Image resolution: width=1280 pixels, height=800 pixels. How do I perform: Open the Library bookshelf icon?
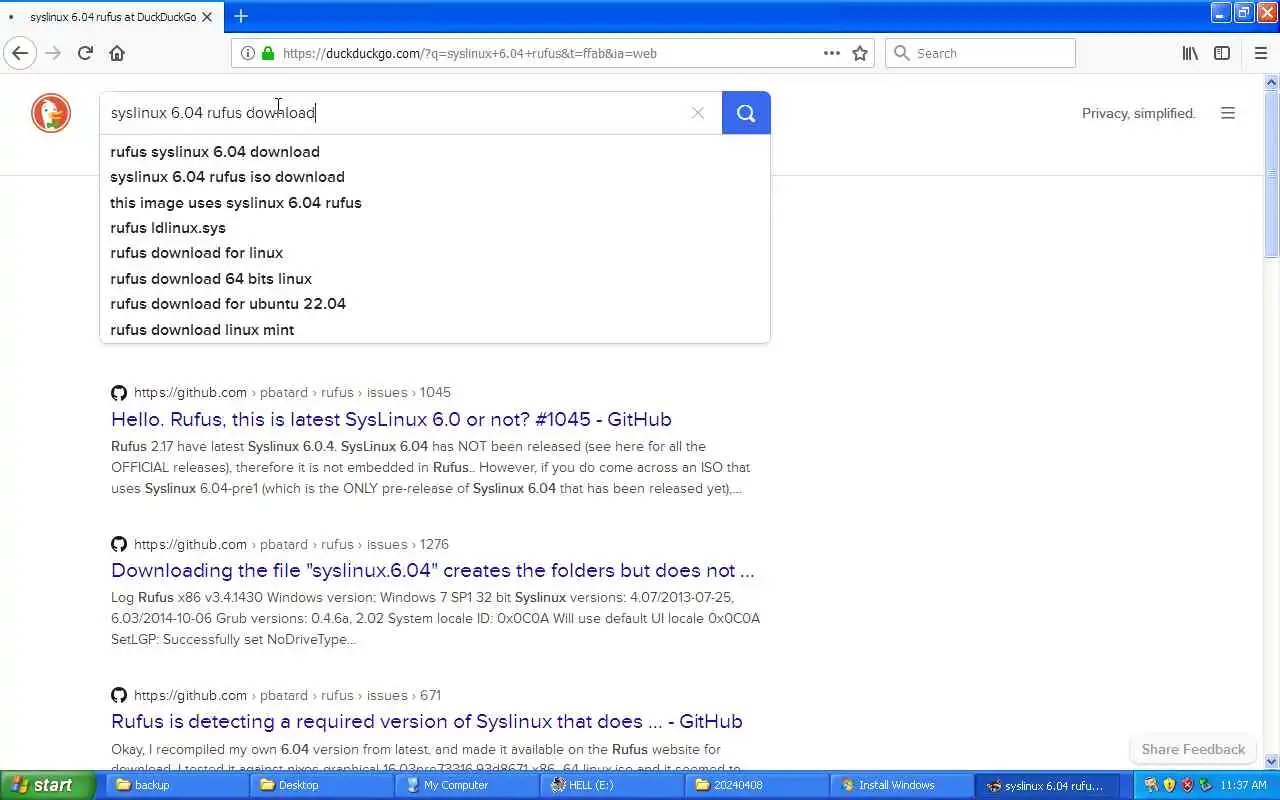tap(1190, 53)
